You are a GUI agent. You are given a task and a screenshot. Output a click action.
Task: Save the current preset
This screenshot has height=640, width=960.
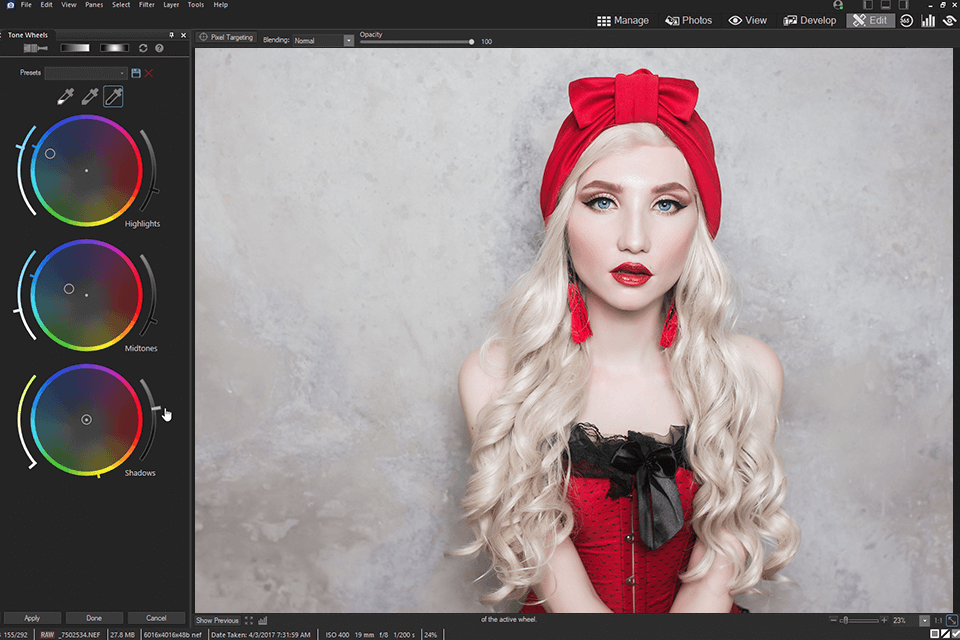136,73
